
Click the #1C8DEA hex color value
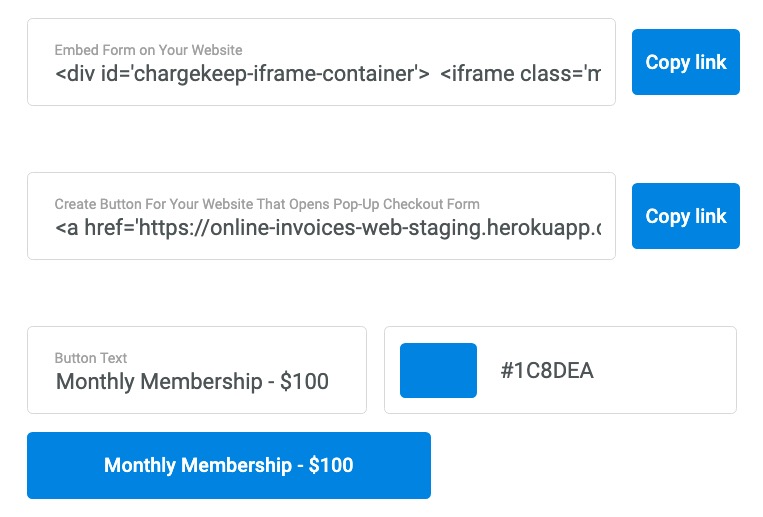click(546, 370)
